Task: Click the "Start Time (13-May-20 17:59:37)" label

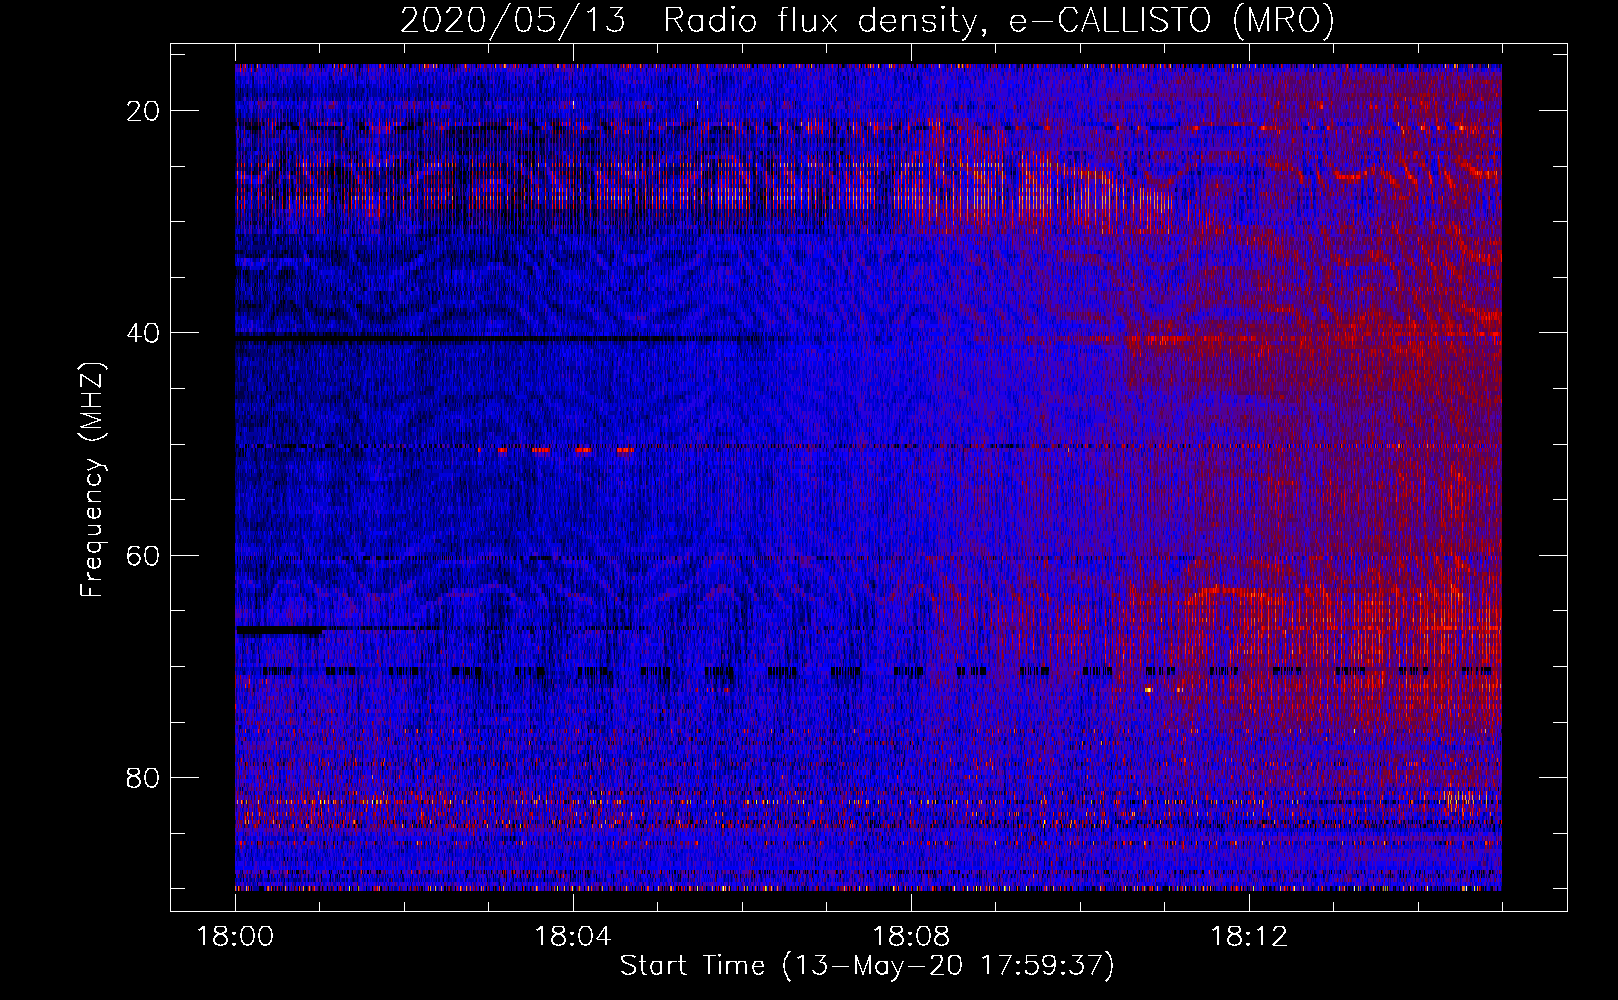Action: [x=867, y=966]
